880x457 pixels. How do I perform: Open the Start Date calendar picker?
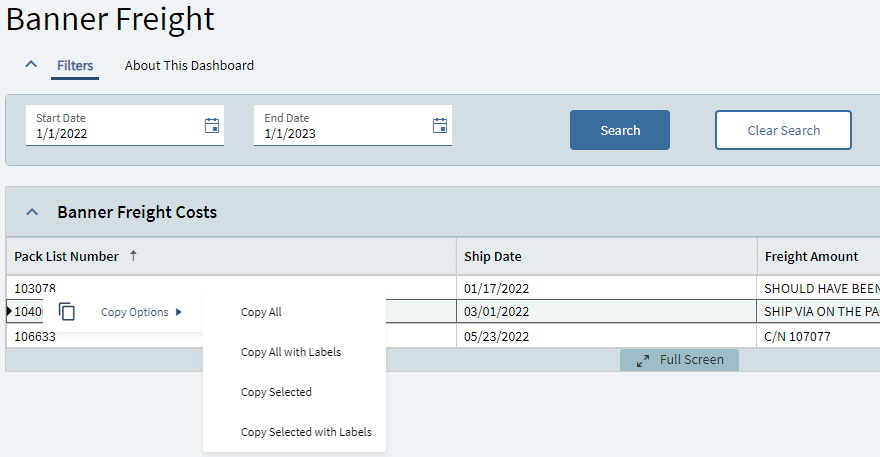tap(212, 125)
